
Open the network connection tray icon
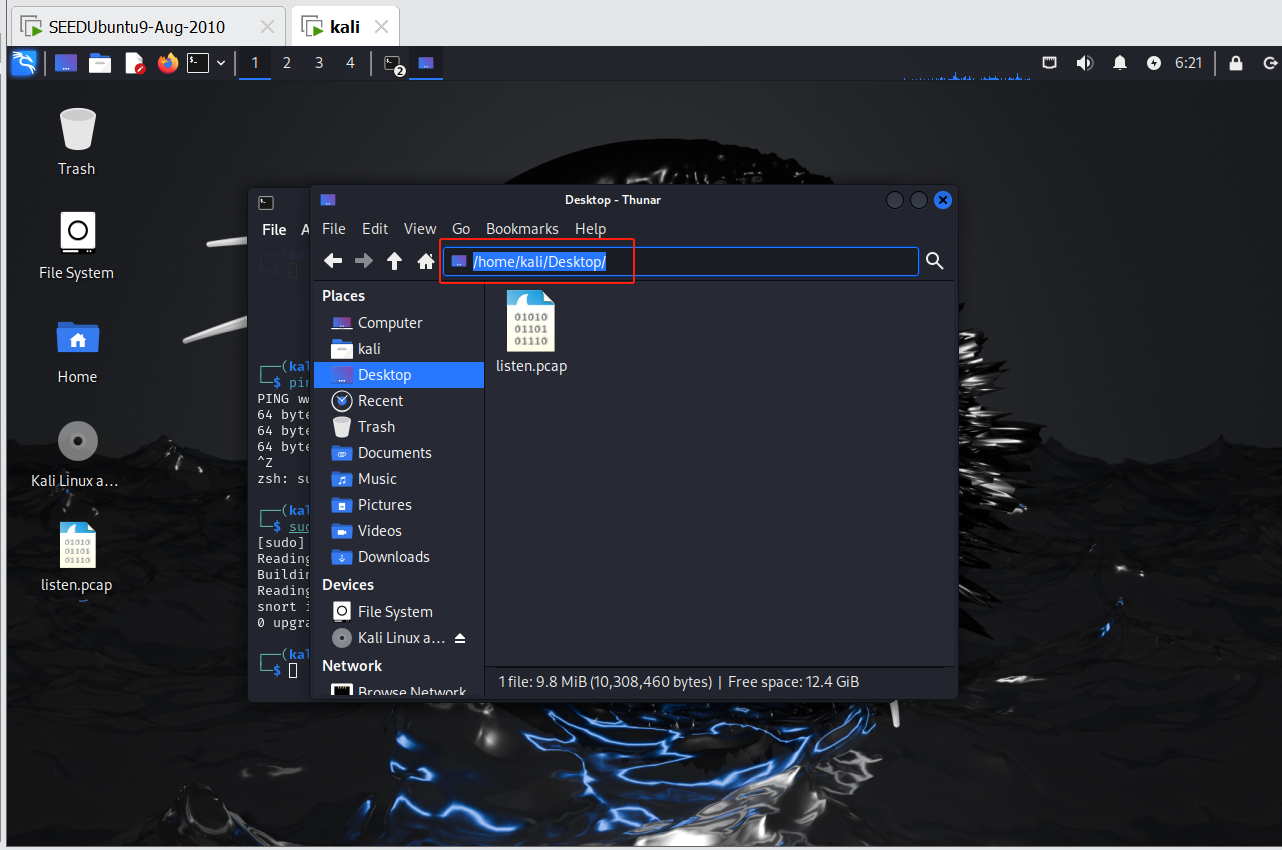(x=1050, y=63)
